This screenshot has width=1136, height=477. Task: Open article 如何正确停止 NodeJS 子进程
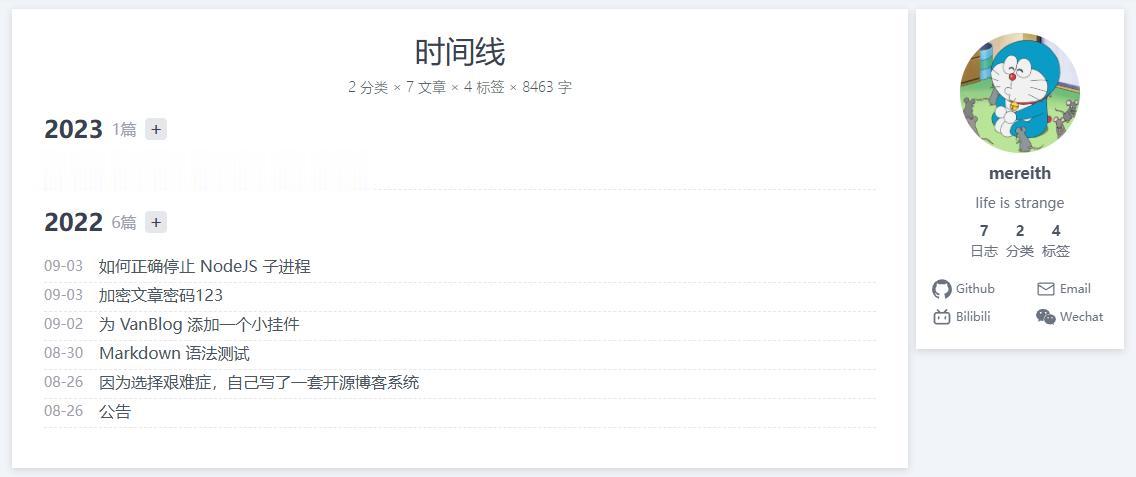[x=204, y=266]
